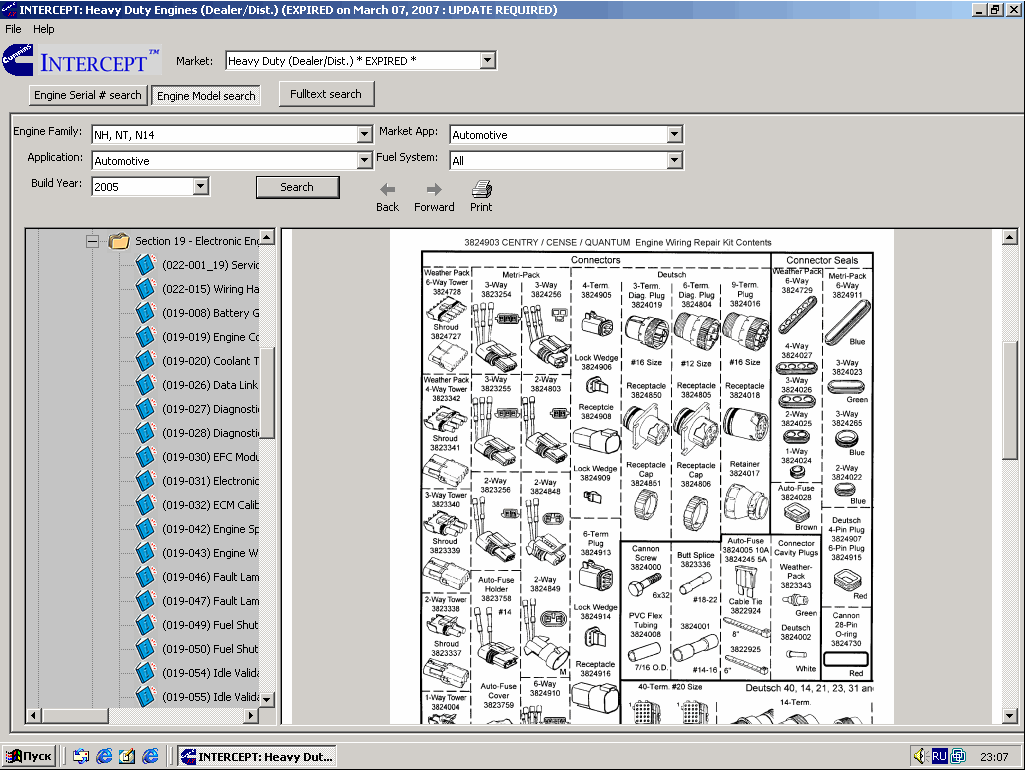This screenshot has height=770, width=1025.
Task: Open the Engine Family dropdown
Action: pyautogui.click(x=364, y=135)
